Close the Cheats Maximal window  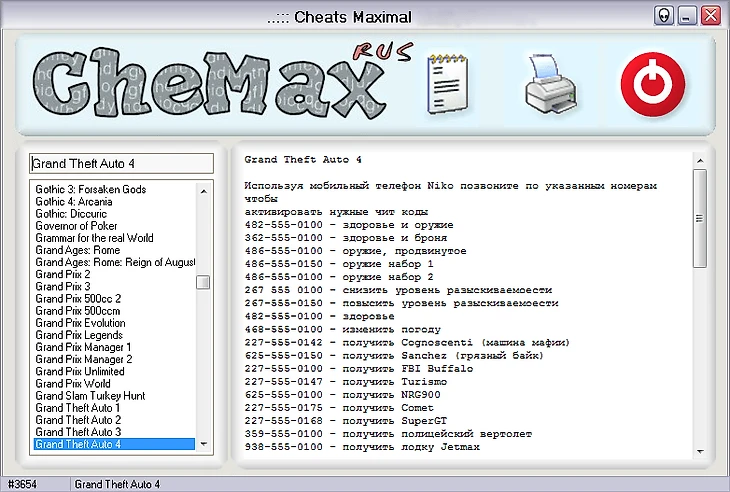coord(710,16)
